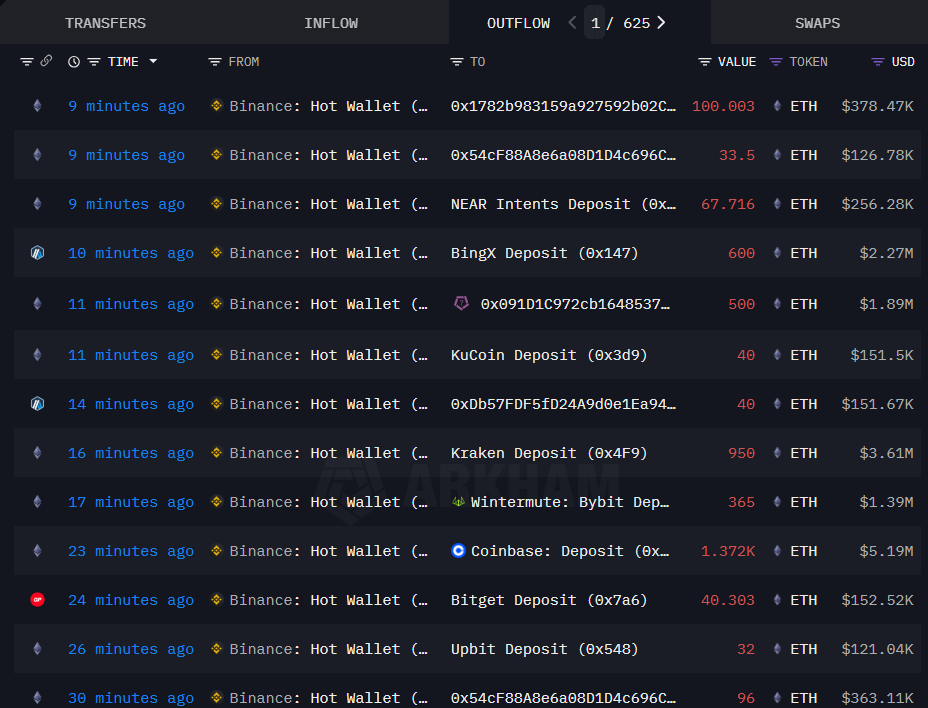Open the 26 minutes ago transaction link
The height and width of the screenshot is (708, 928).
click(131, 649)
